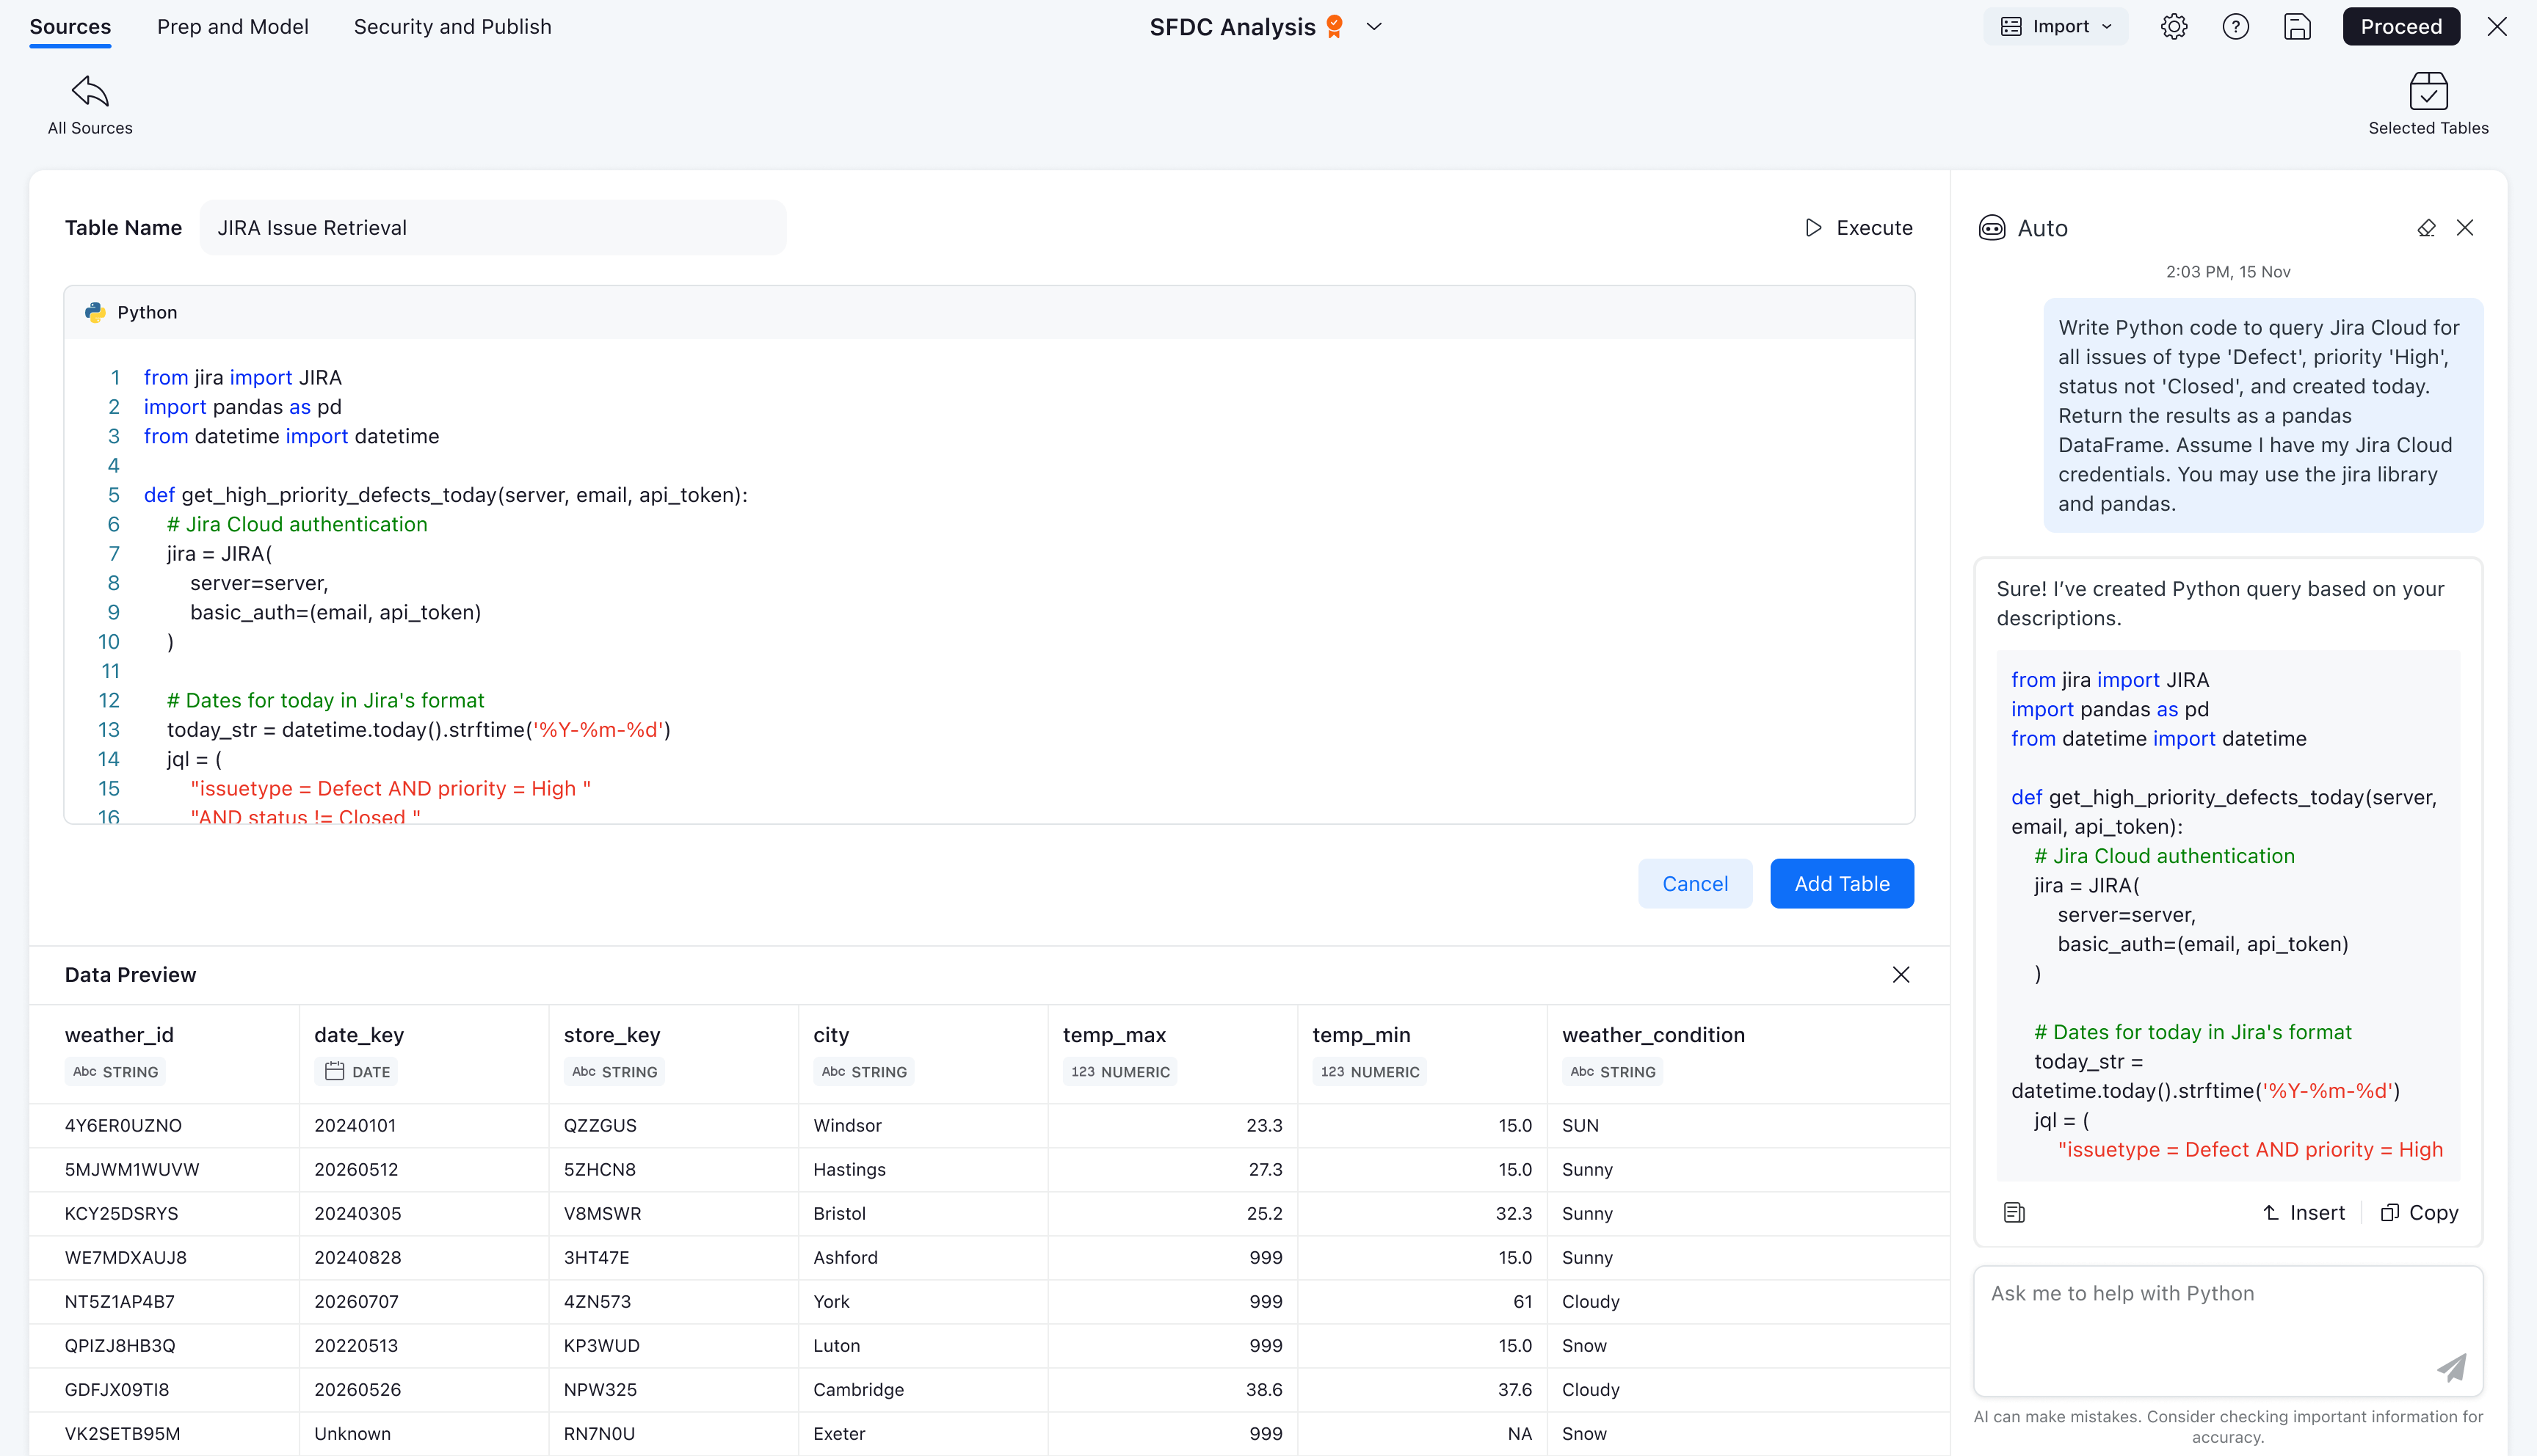Insert the generated code into the editor
The width and height of the screenshot is (2537, 1456).
2303,1213
